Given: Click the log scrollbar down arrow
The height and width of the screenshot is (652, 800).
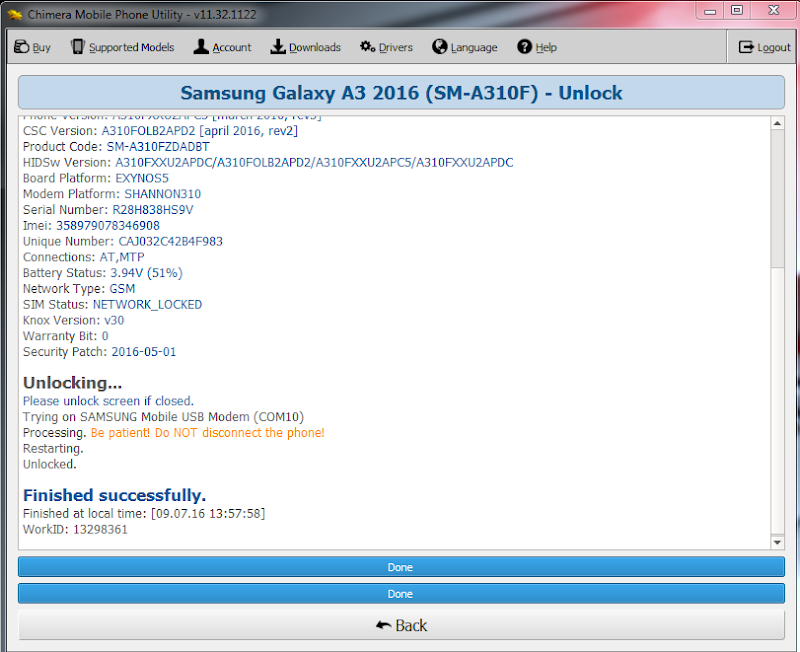Looking at the screenshot, I should click(x=777, y=542).
